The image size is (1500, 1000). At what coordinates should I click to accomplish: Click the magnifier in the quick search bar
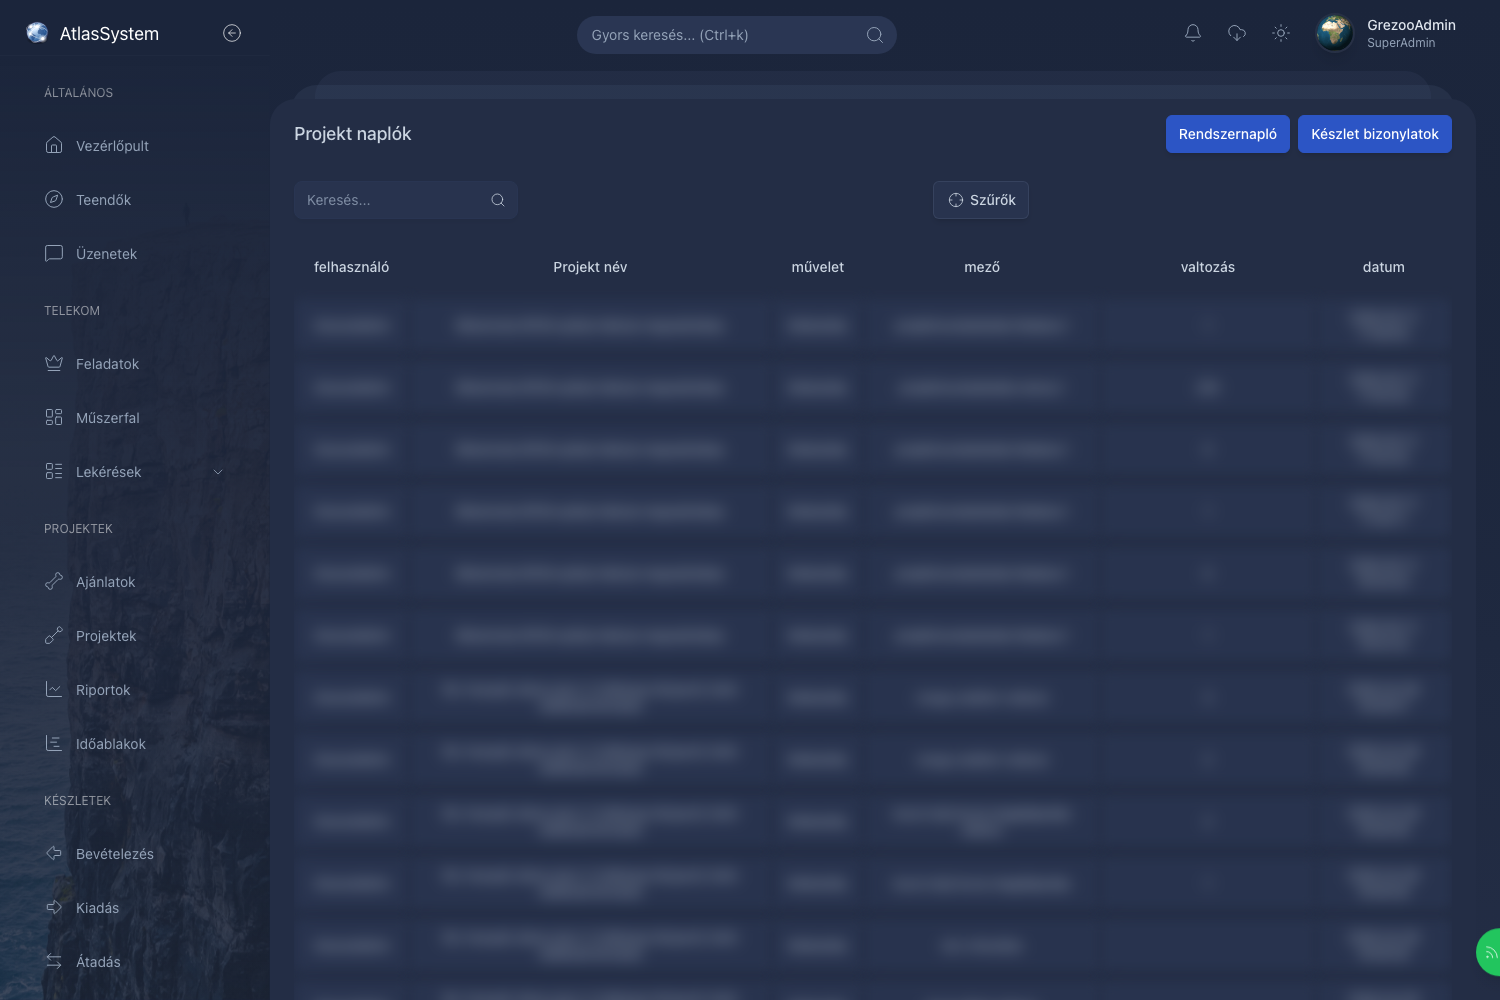click(875, 35)
